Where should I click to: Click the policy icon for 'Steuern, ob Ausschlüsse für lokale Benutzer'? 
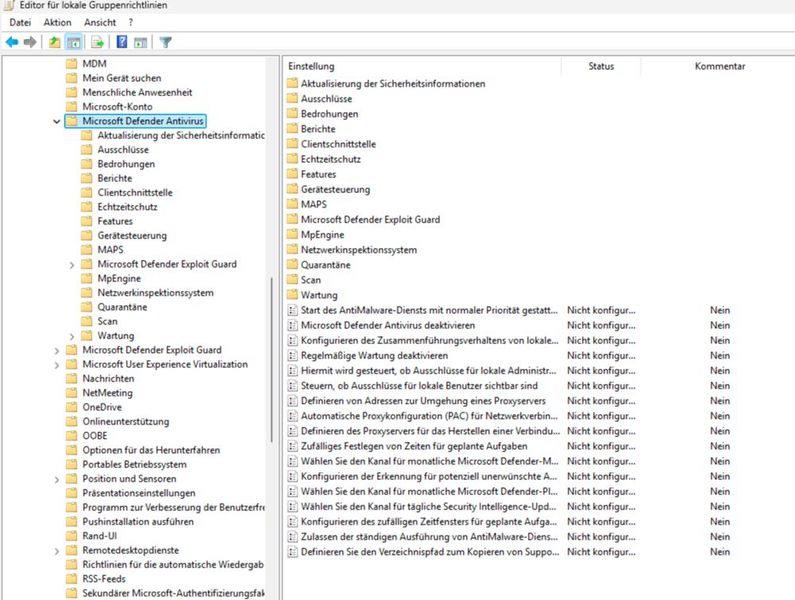[293, 385]
